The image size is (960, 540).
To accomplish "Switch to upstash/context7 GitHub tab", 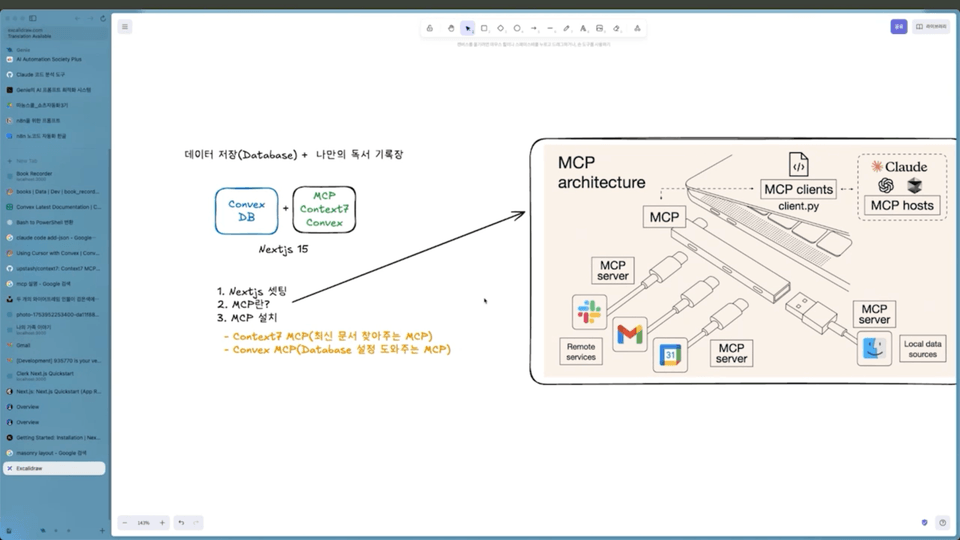I will [x=54, y=268].
